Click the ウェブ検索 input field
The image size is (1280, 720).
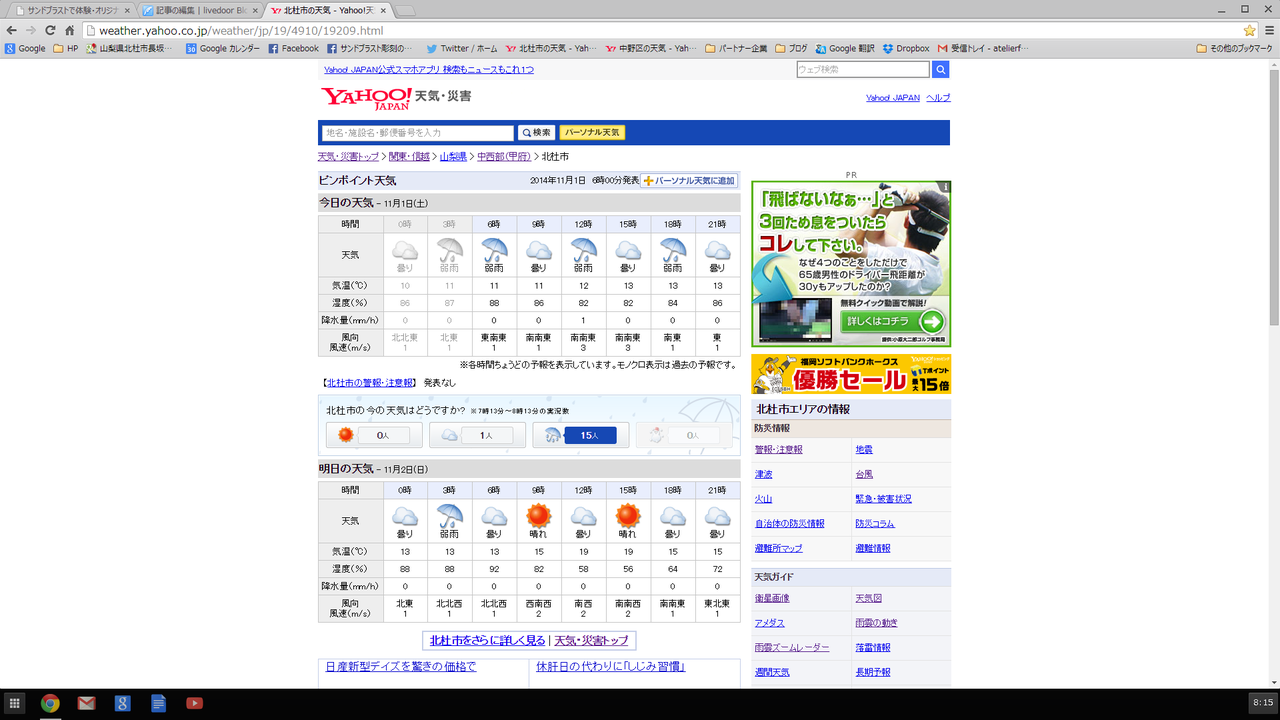(863, 70)
